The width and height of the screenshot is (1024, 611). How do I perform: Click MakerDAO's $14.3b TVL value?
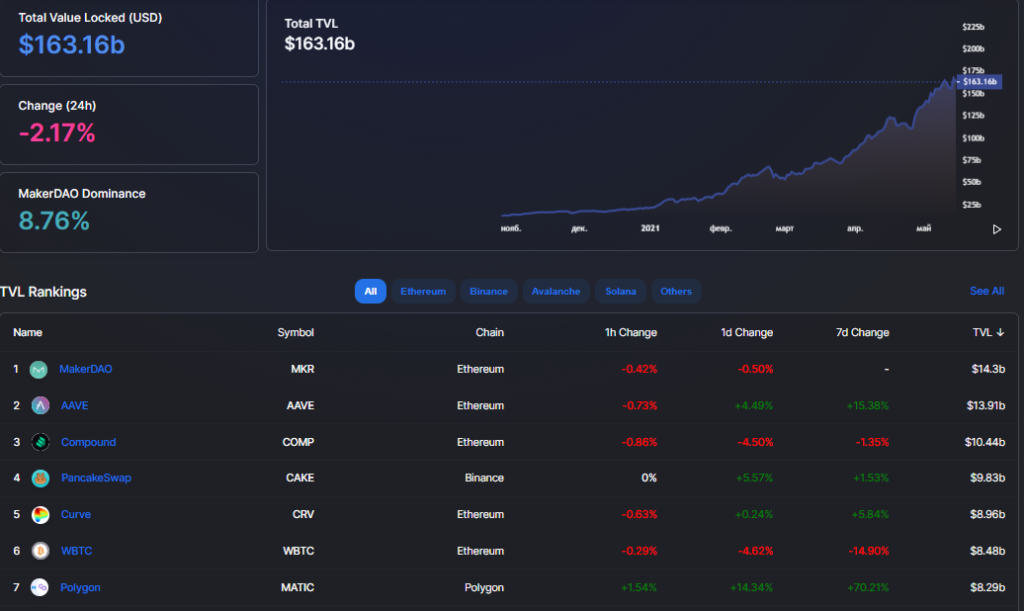click(987, 369)
